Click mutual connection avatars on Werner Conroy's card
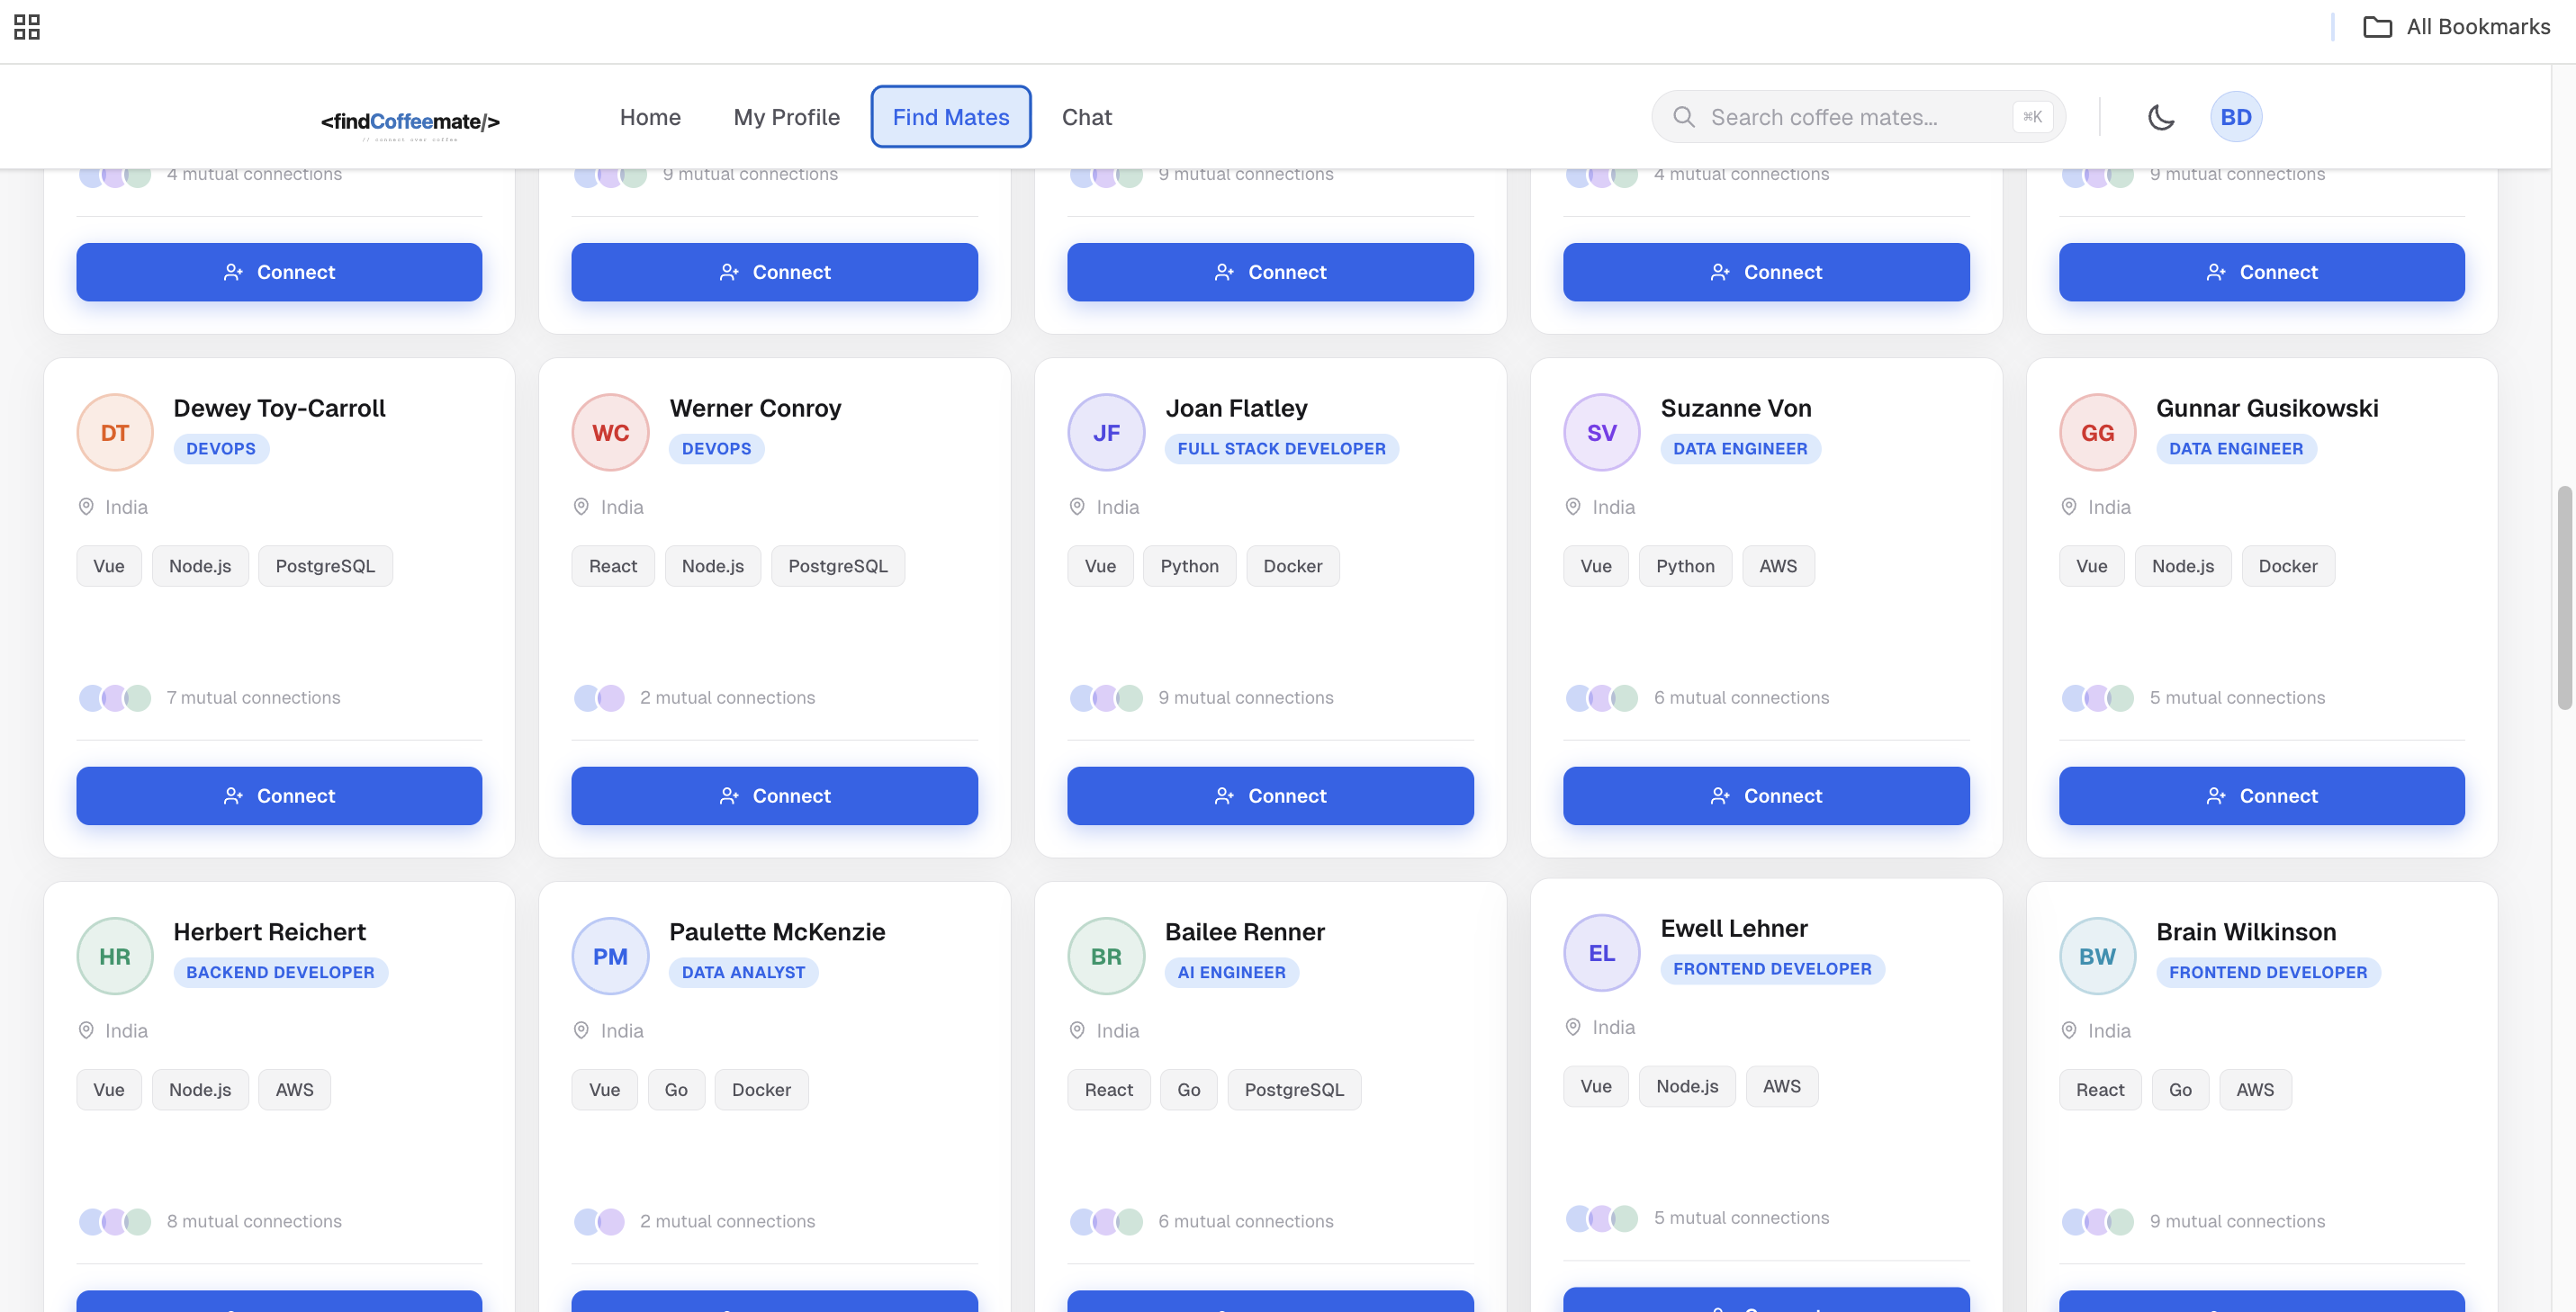 599,697
